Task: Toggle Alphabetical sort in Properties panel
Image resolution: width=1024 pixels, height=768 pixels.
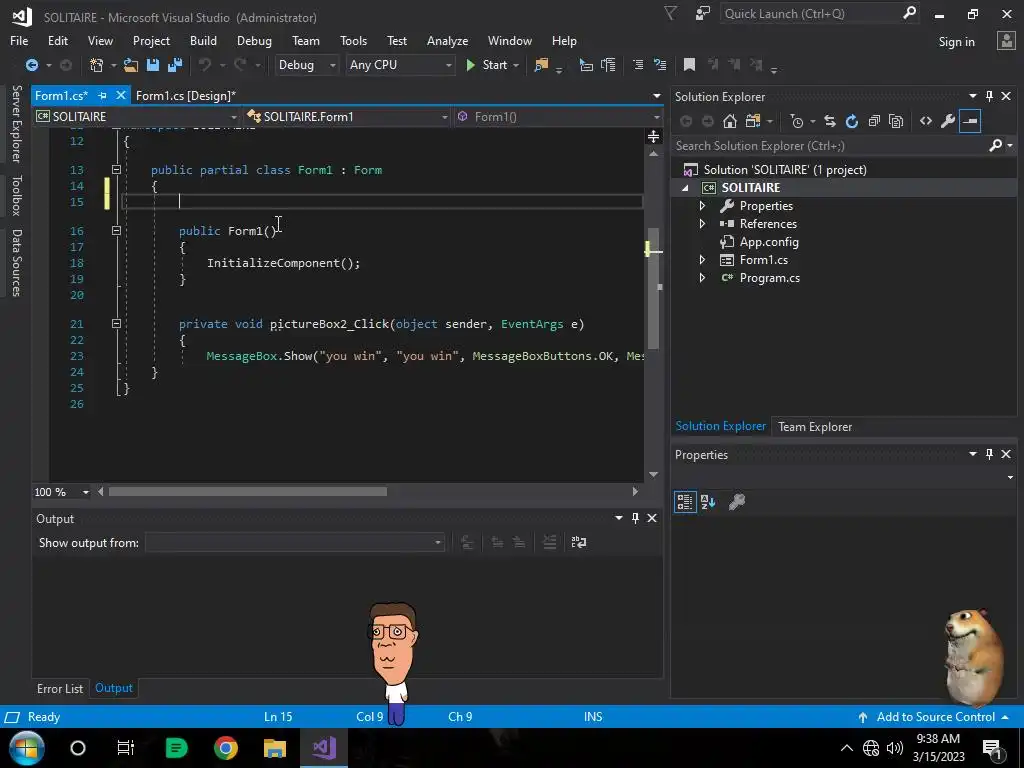Action: [x=708, y=502]
